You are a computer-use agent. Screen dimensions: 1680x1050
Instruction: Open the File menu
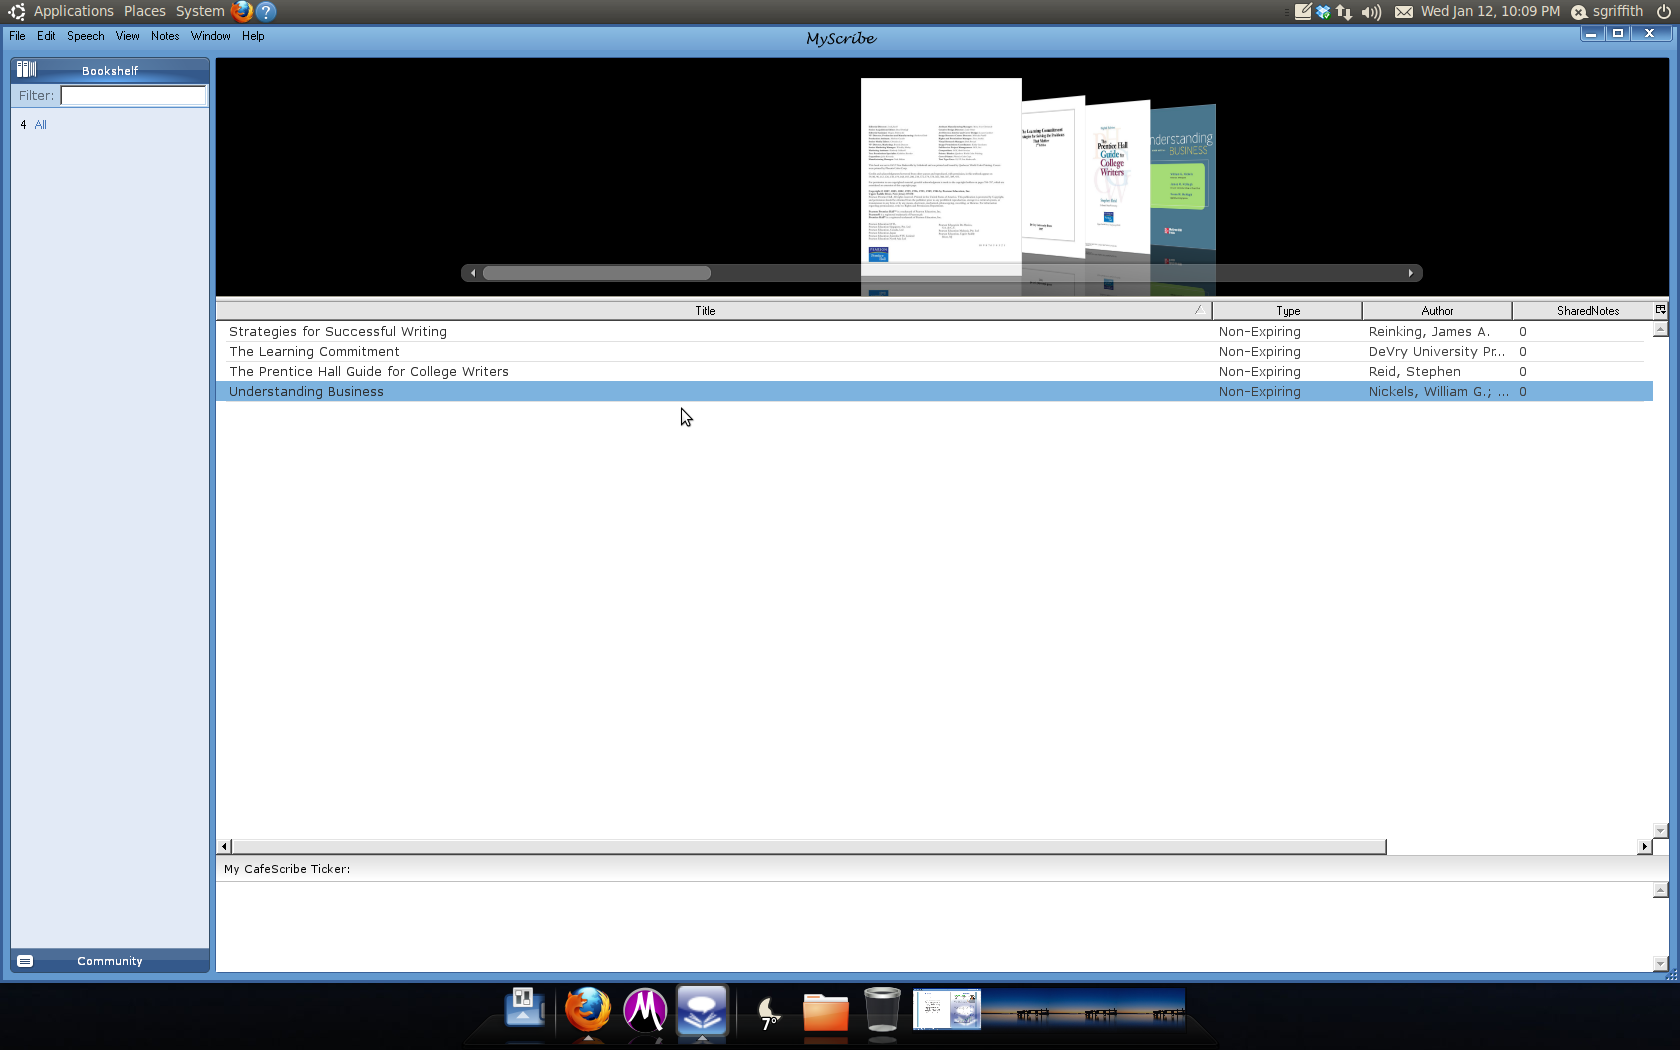click(17, 36)
